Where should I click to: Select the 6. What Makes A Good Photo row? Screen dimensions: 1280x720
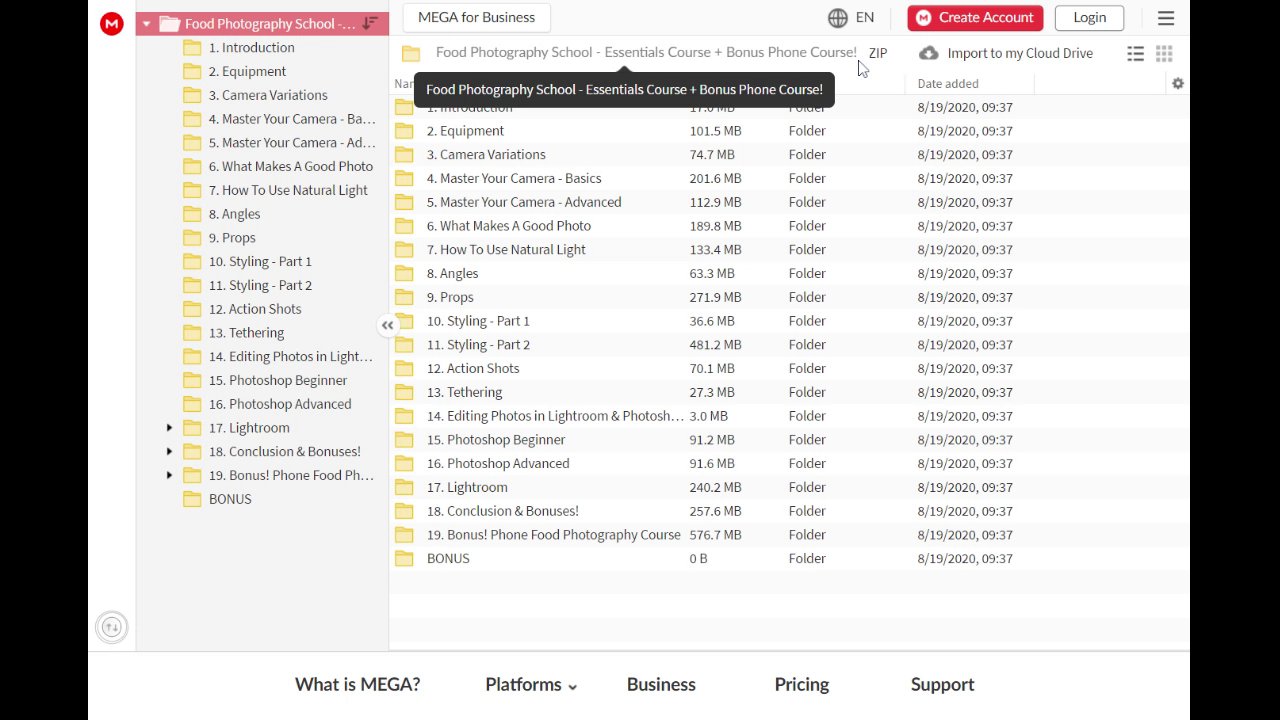coord(789,226)
